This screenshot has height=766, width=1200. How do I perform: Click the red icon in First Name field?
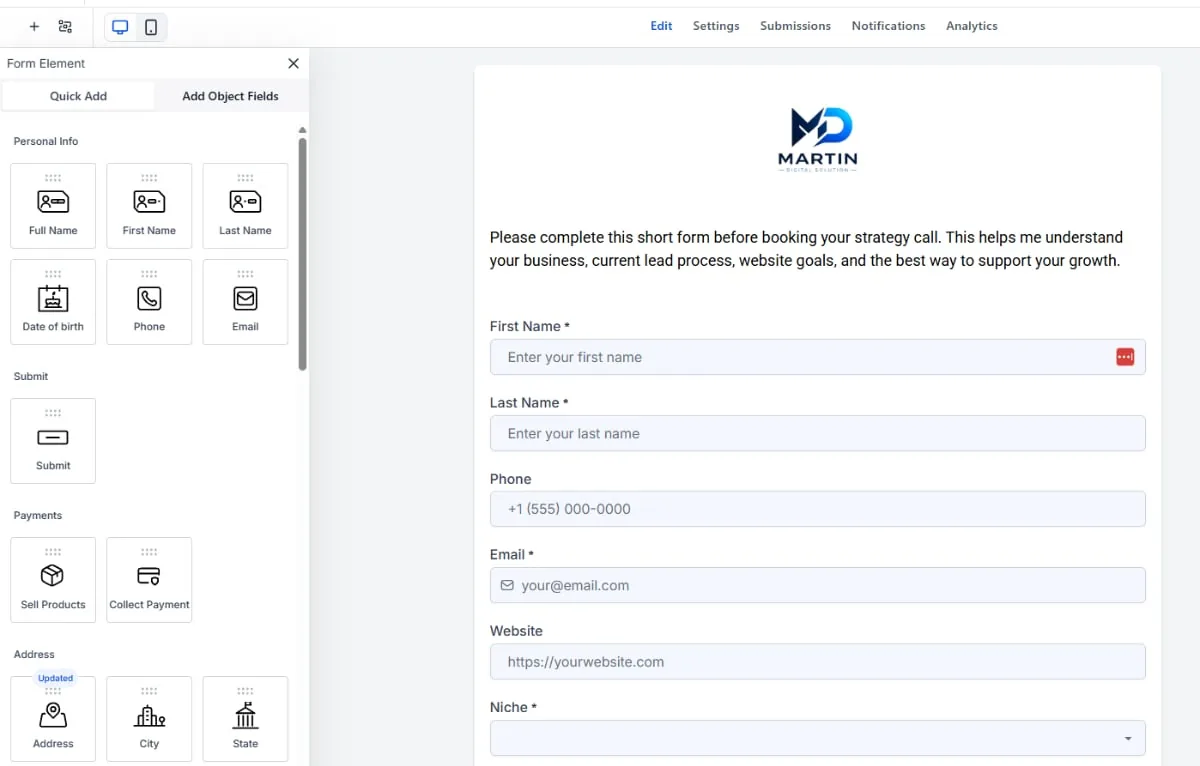pos(1125,357)
